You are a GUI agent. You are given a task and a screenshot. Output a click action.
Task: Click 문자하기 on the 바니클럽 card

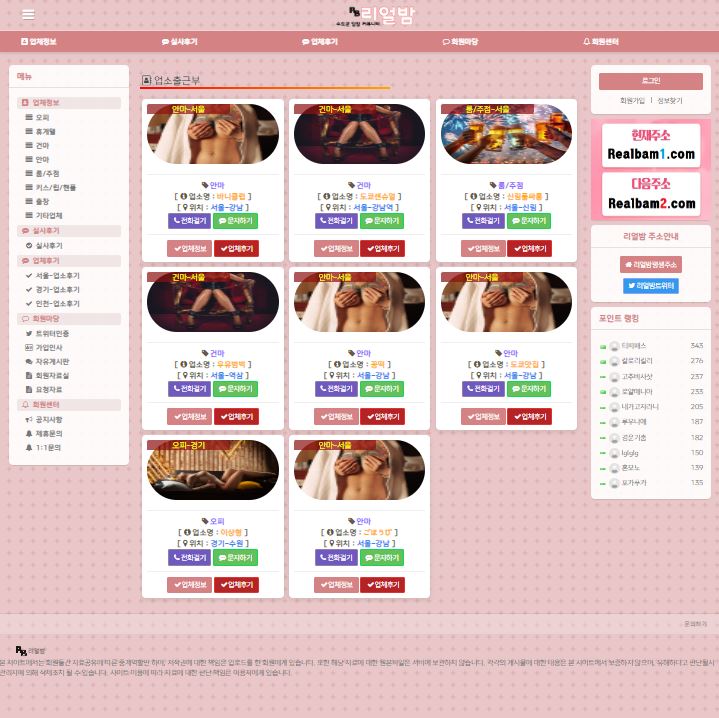pos(235,221)
